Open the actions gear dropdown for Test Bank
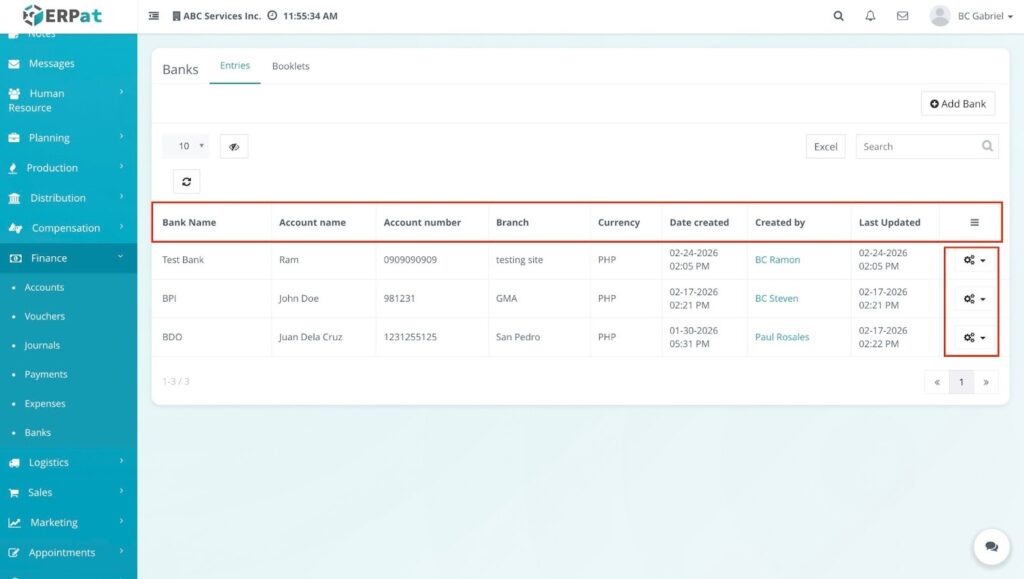The width and height of the screenshot is (1024, 579). (x=974, y=260)
